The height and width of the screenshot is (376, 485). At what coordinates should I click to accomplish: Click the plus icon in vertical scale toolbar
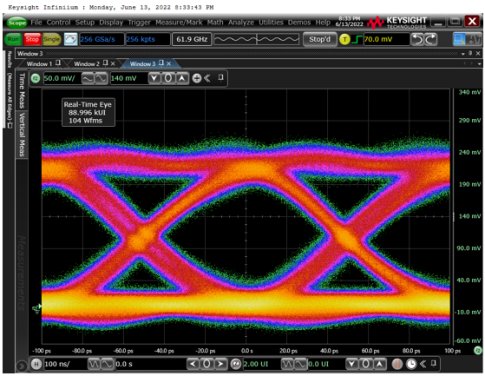point(197,78)
